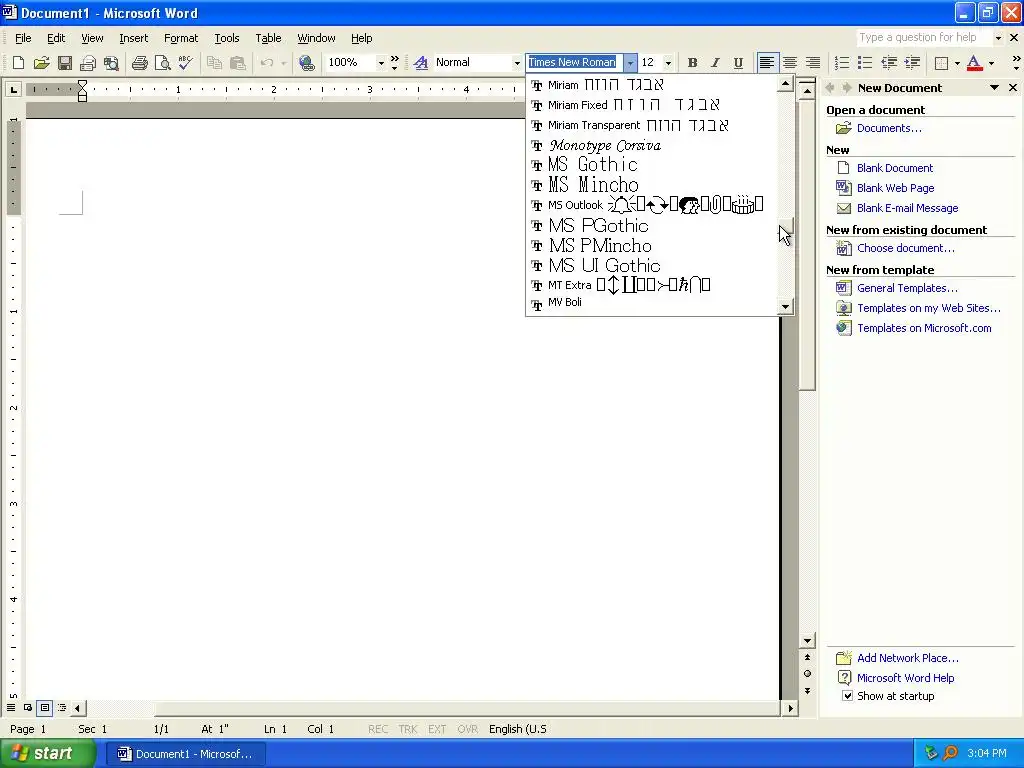The image size is (1024, 768).
Task: Click the New Blank Document toolbar icon
Action: pyautogui.click(x=18, y=63)
